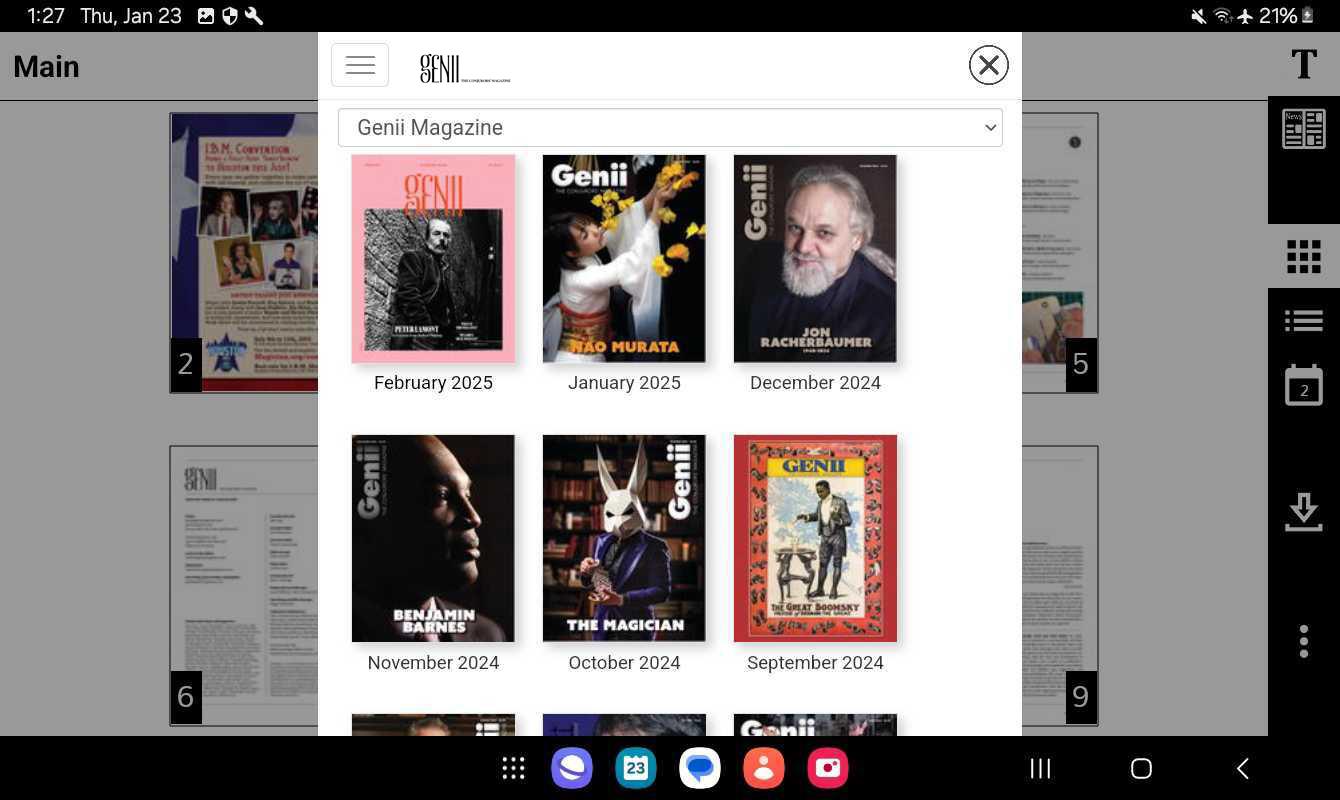
Task: Open the hamburger menu in the dialog
Action: click(x=360, y=65)
